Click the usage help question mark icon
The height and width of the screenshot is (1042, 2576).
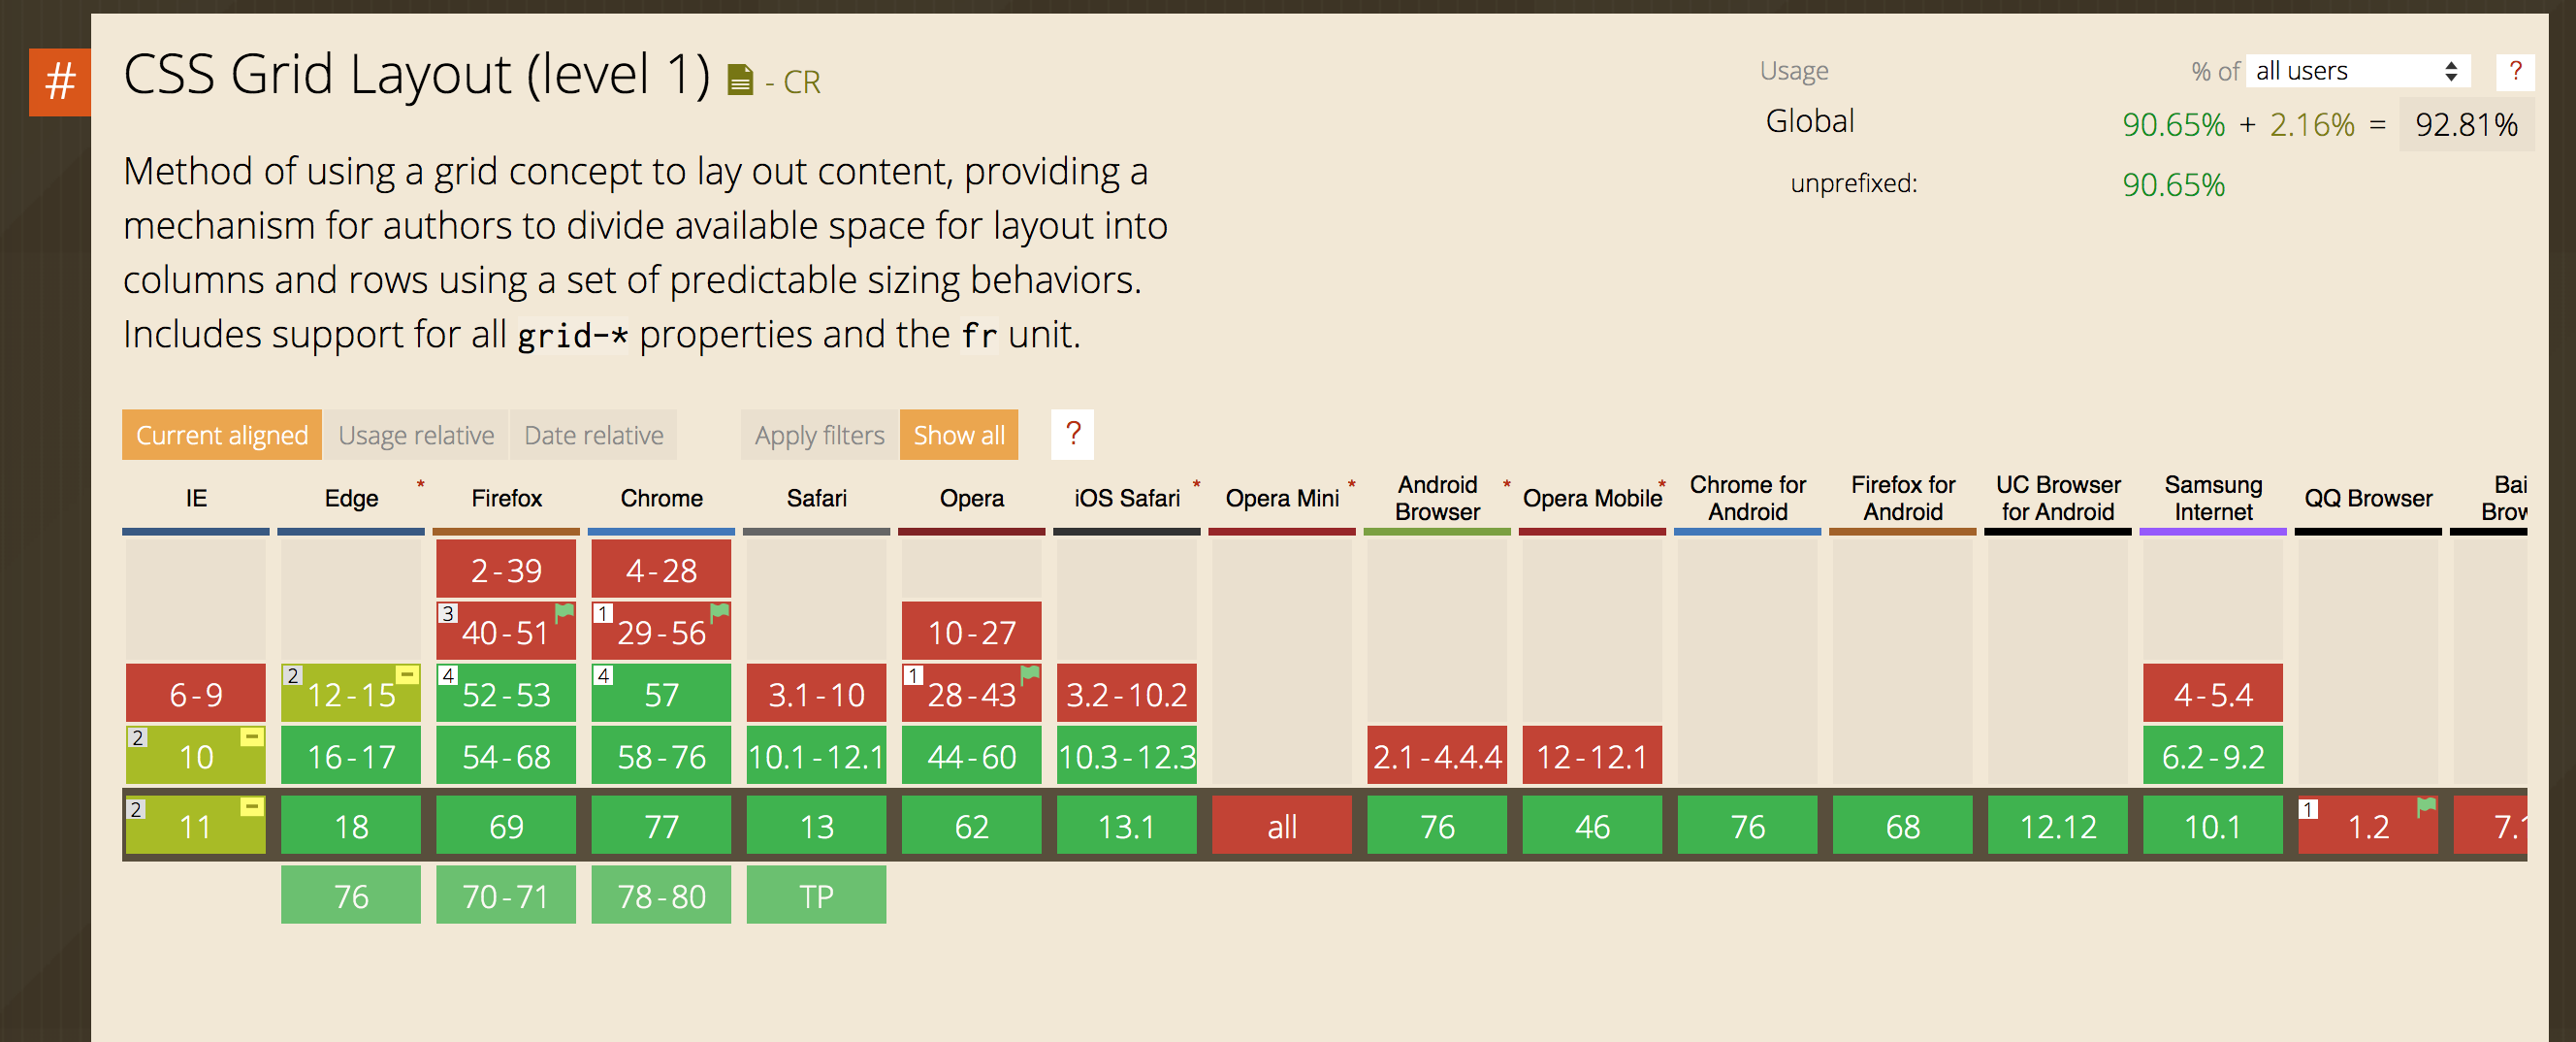[x=2515, y=71]
